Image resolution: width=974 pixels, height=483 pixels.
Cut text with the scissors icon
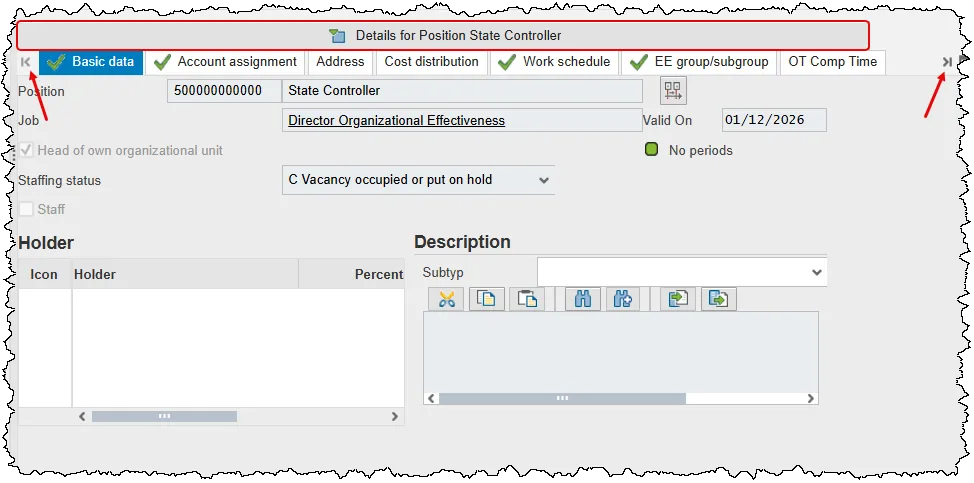(x=446, y=299)
